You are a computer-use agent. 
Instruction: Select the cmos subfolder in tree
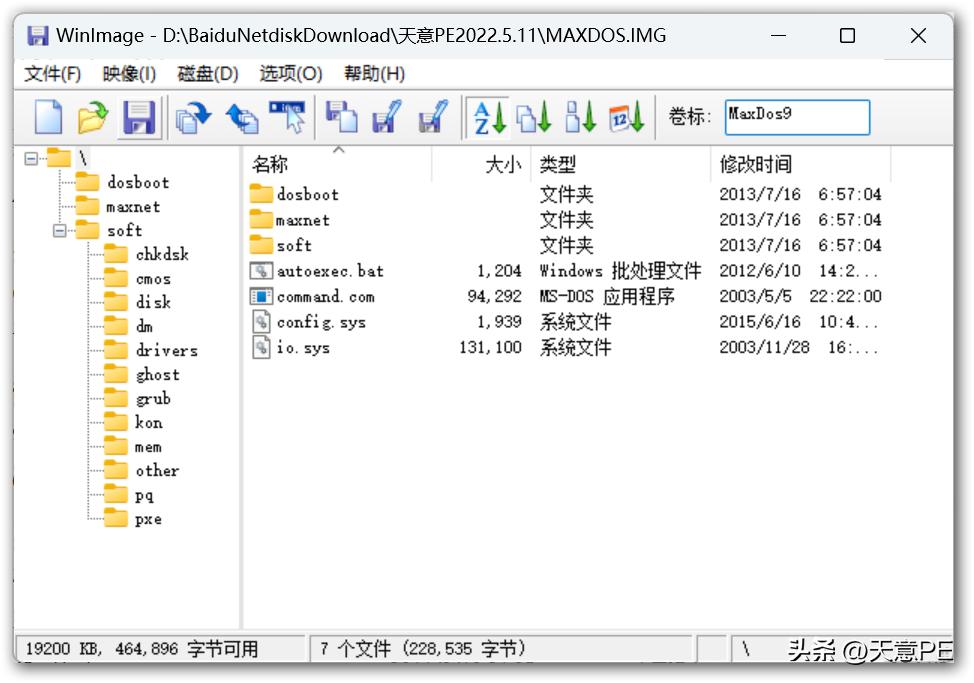[x=153, y=279]
